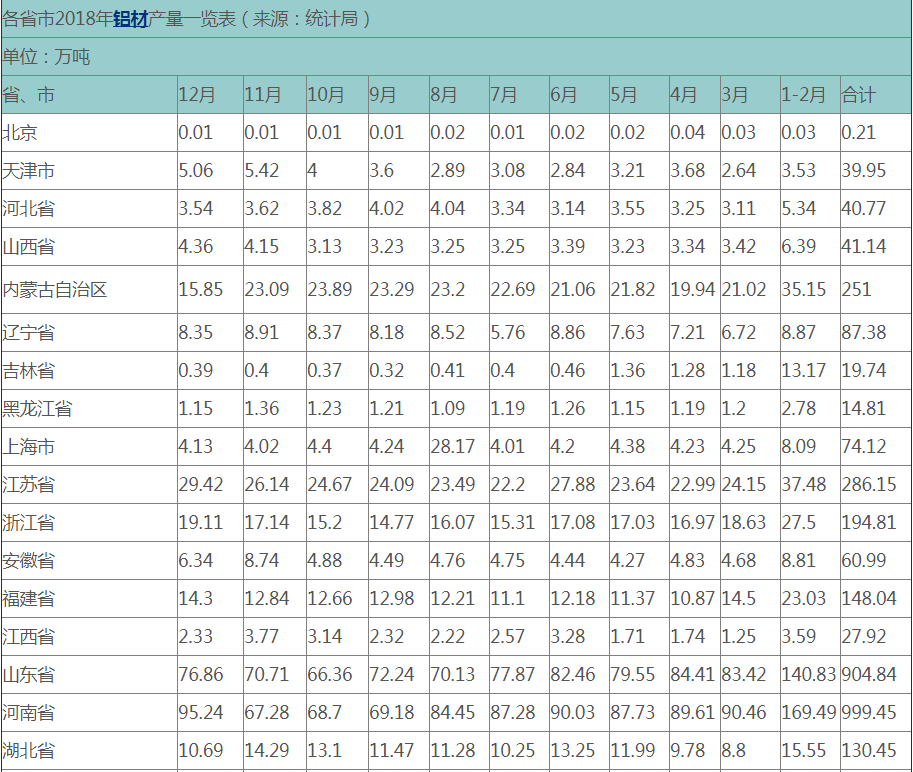The height and width of the screenshot is (772, 913).
Task: Select the 省、市 header cell
Action: (29, 95)
